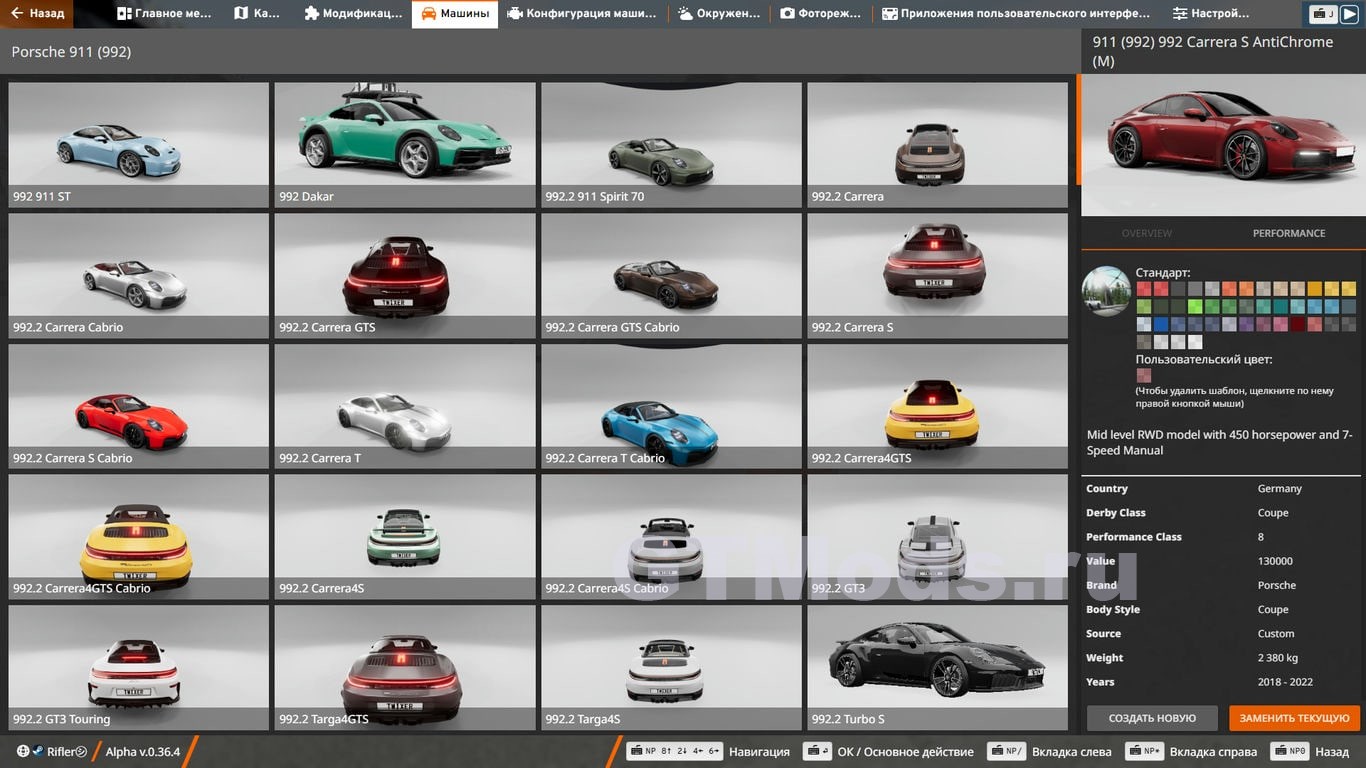Viewport: 1366px width, 768px height.
Task: Click the Germany country value
Action: [x=1280, y=489]
